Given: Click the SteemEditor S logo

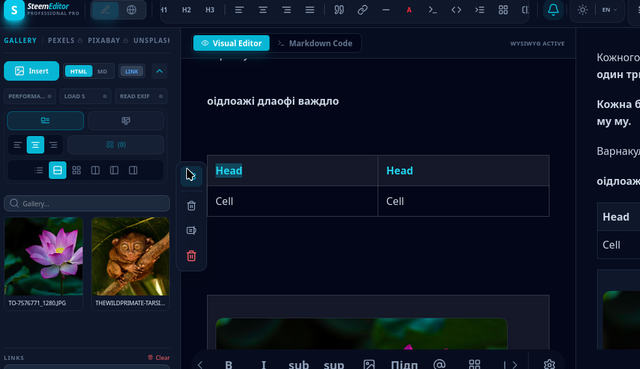Looking at the screenshot, I should pos(14,10).
